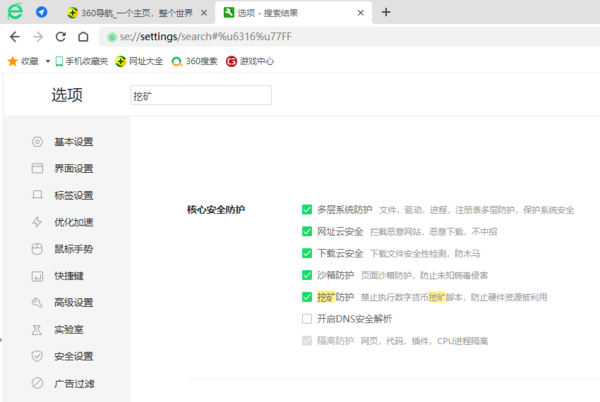Select 安全设置 in the settings sidebar
This screenshot has width=600, height=402.
tap(73, 356)
